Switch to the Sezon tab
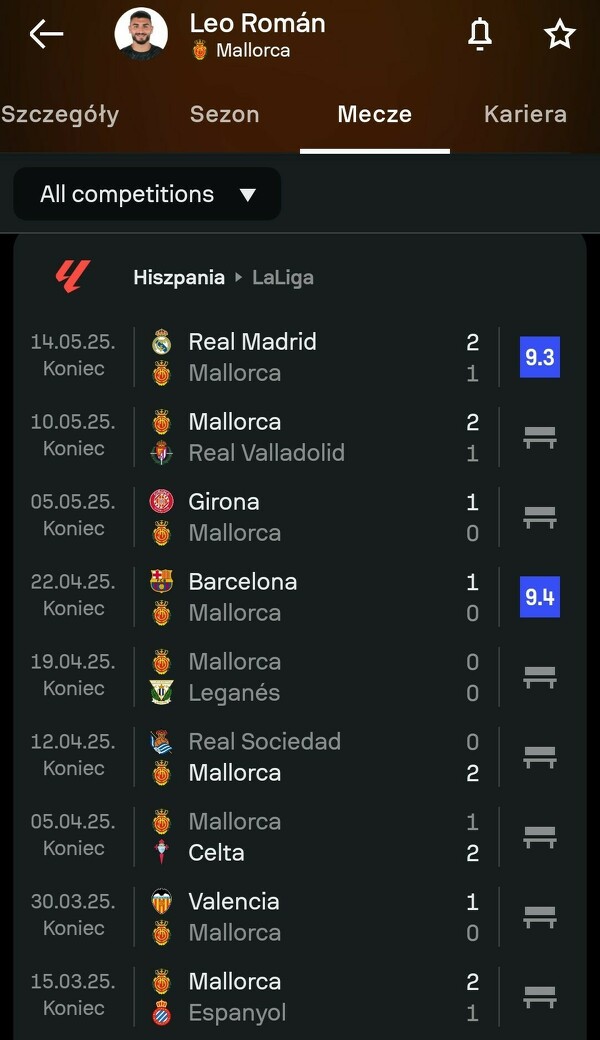Screen dimensions: 600x1040 coord(224,114)
